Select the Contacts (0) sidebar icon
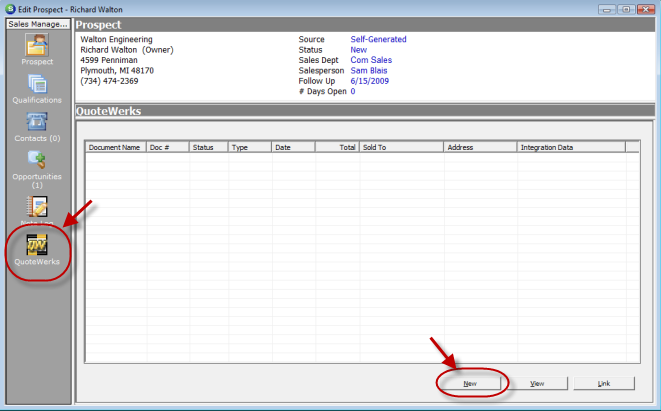The image size is (661, 411). pyautogui.click(x=37, y=123)
